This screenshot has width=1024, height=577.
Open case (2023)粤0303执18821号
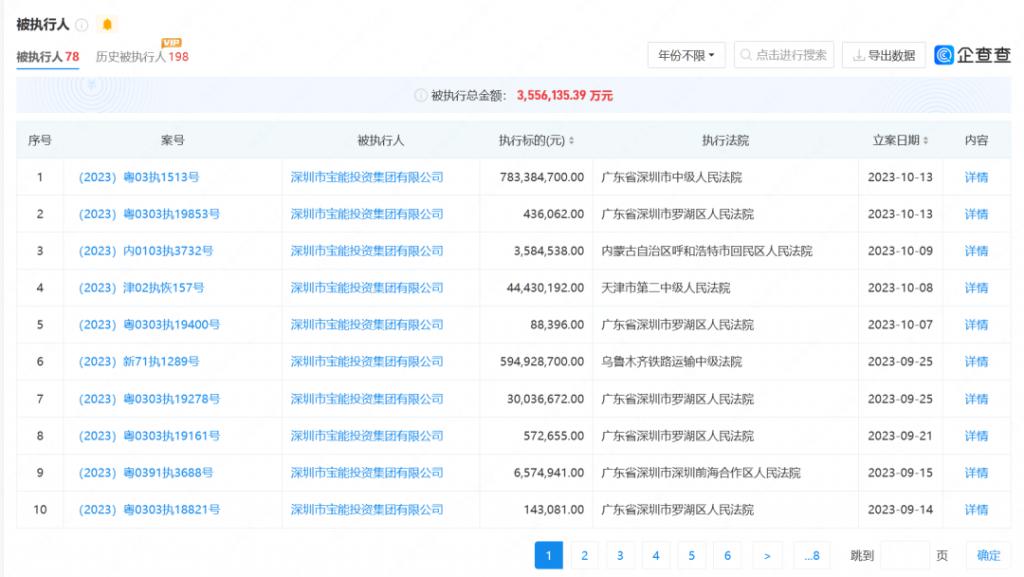click(149, 510)
